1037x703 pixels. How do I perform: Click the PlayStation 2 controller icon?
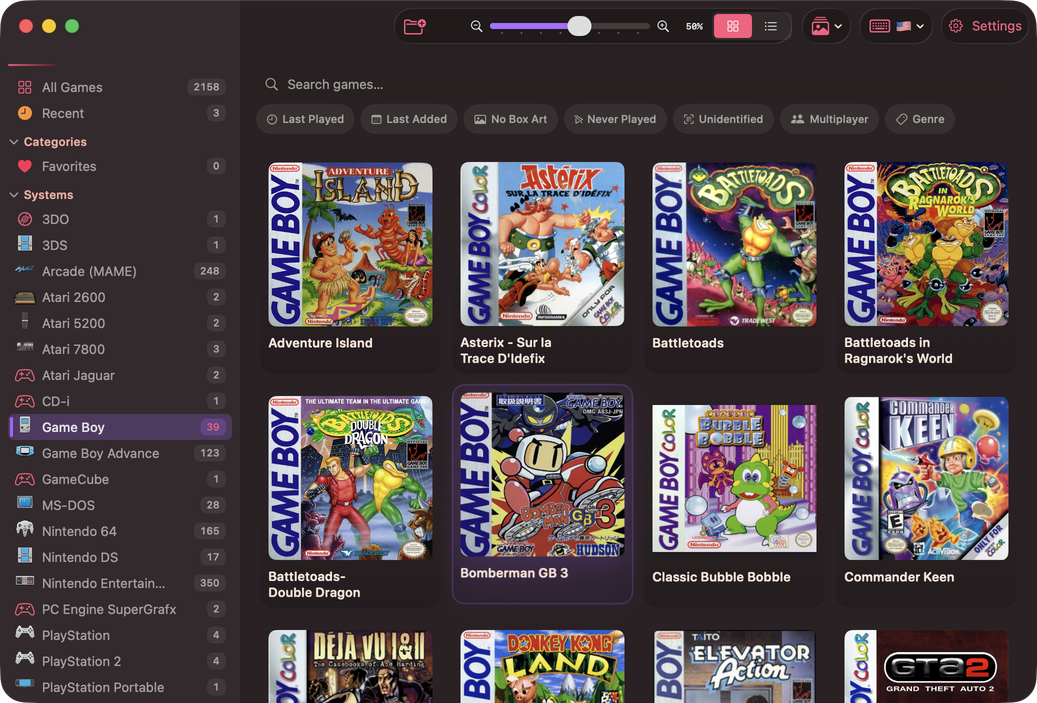(x=24, y=659)
